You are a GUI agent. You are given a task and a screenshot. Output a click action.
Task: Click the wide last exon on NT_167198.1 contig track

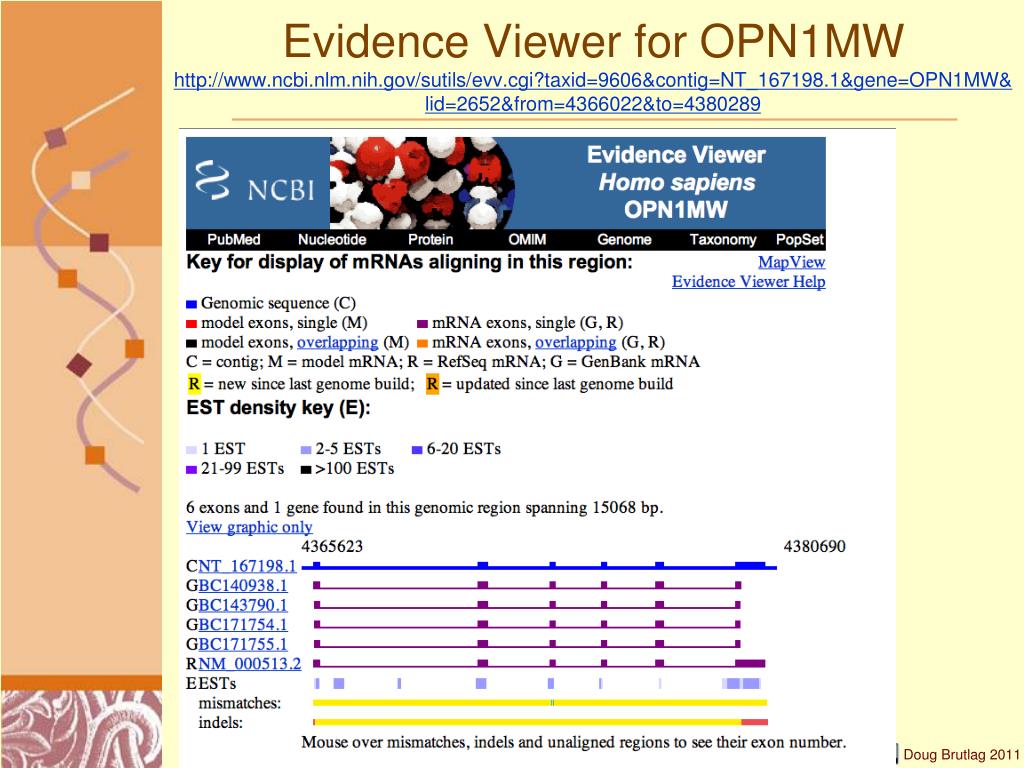coord(750,565)
